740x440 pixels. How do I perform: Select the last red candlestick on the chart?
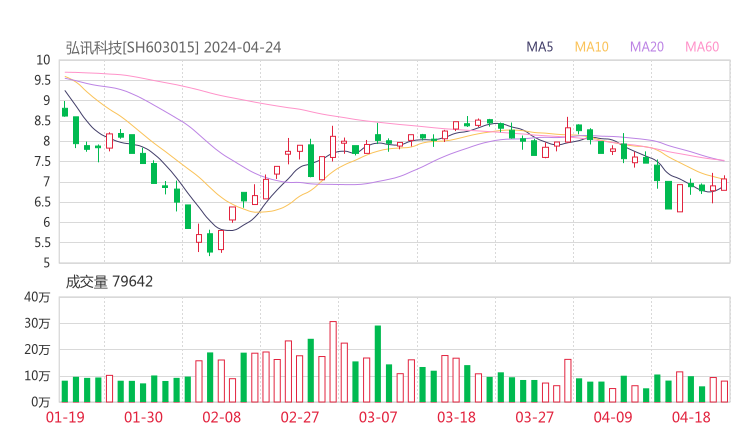click(724, 184)
